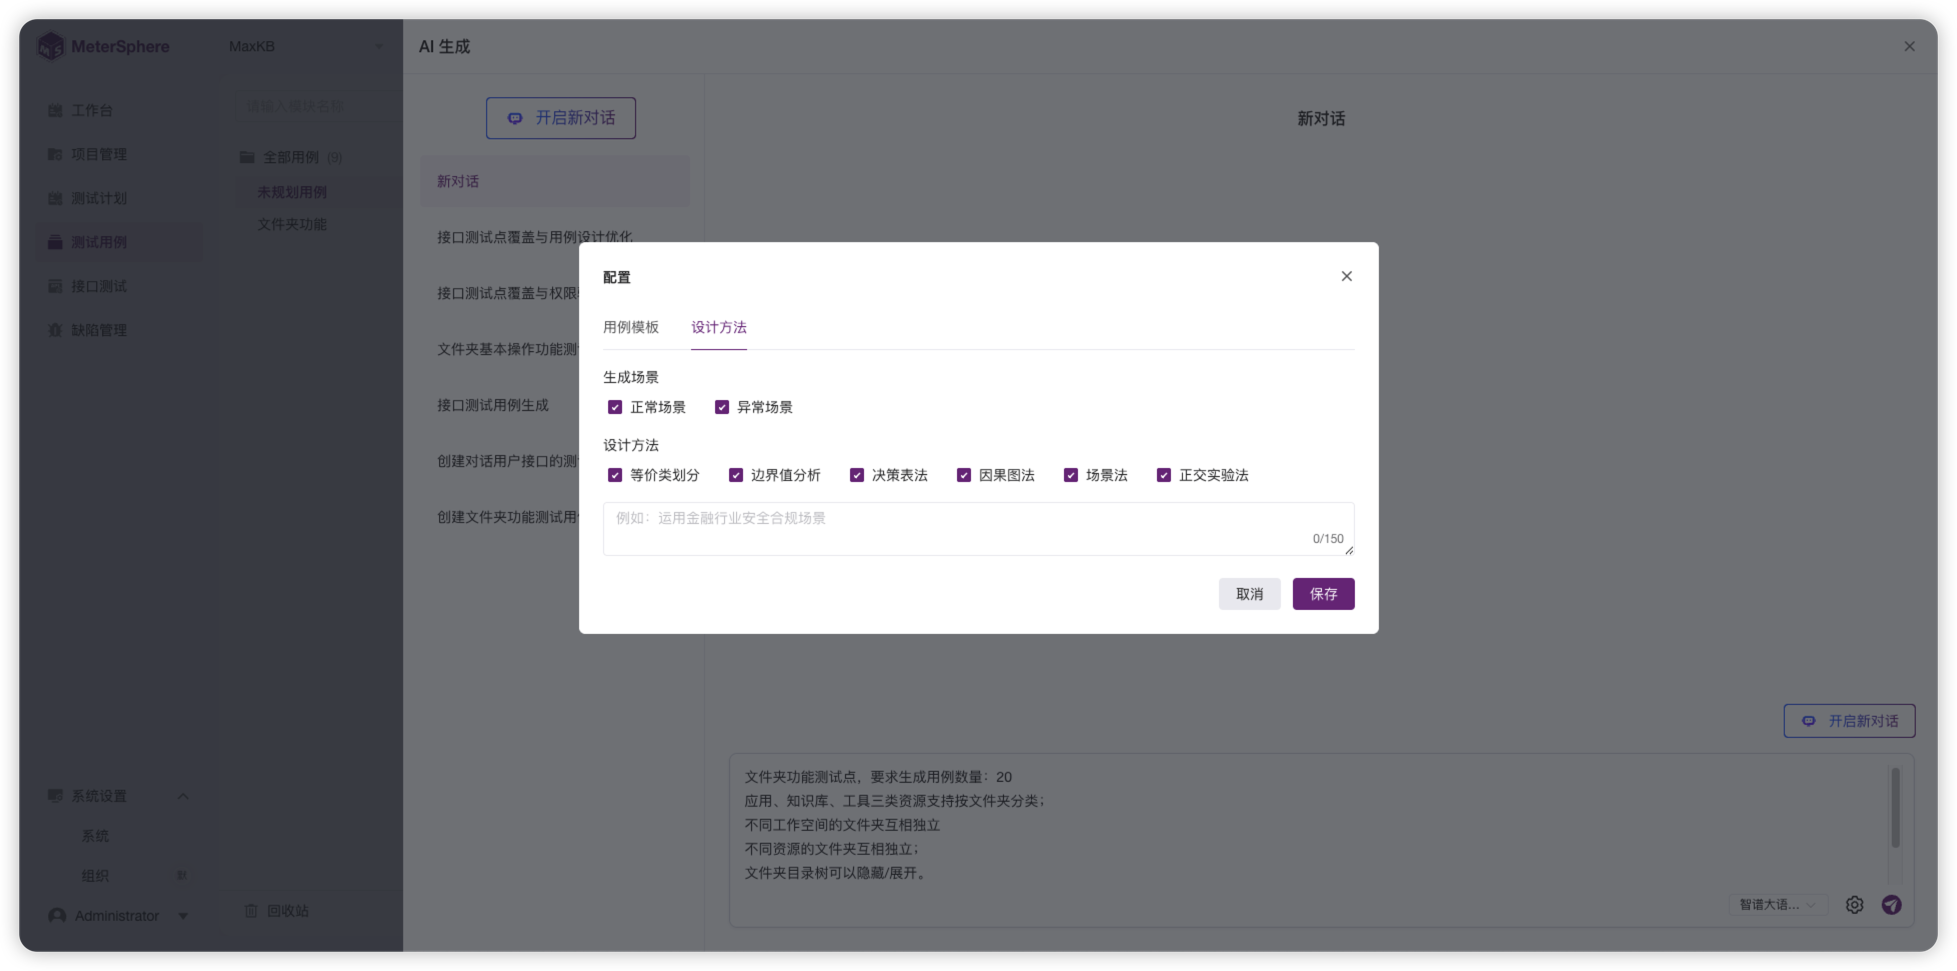1957x971 pixels.
Task: Select the 测试计划 sidebar icon
Action: coord(55,198)
